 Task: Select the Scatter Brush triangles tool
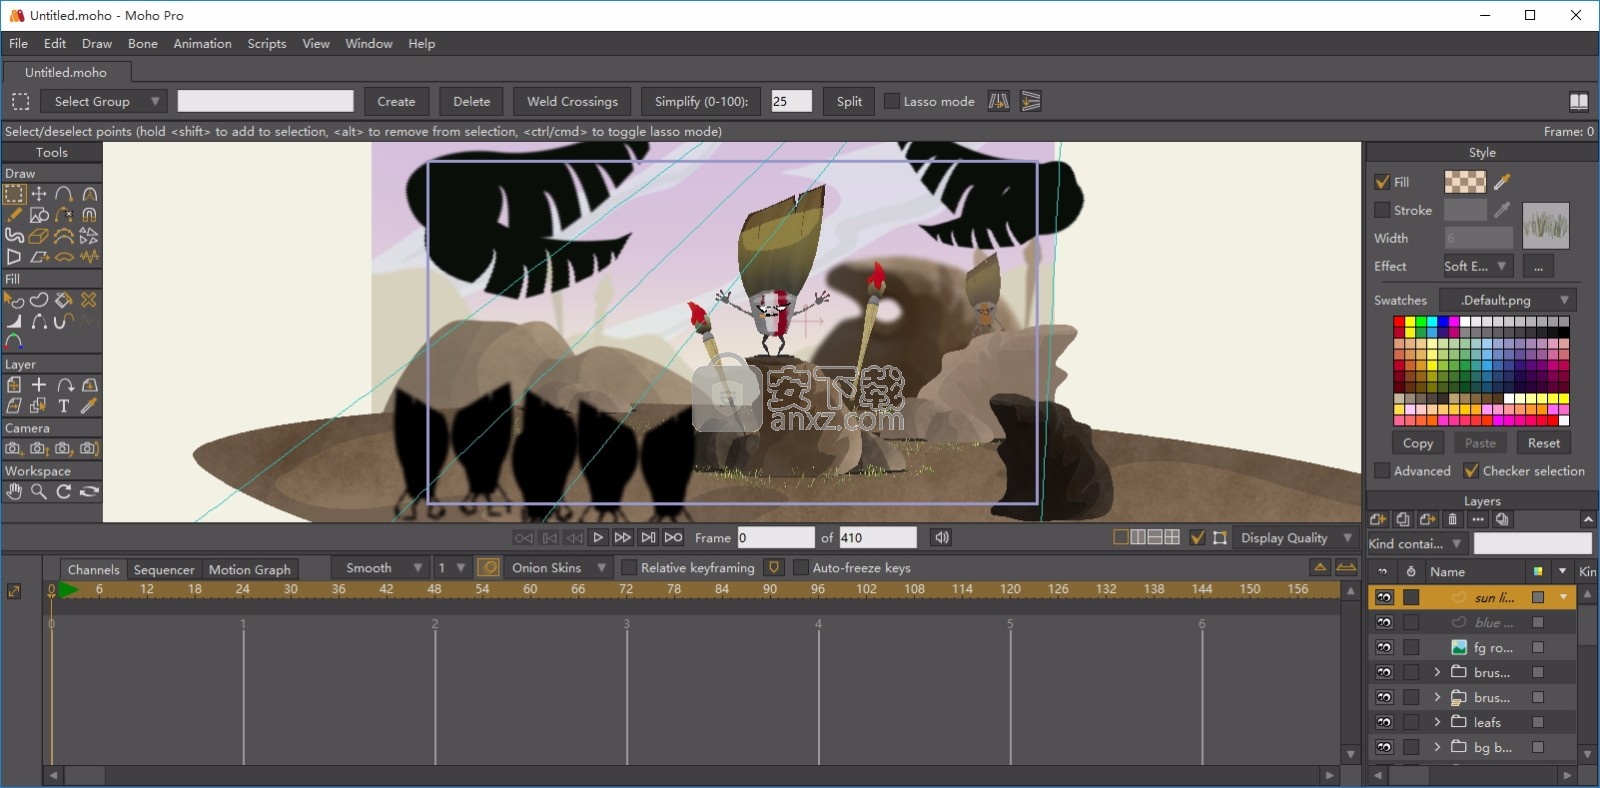[x=89, y=236]
